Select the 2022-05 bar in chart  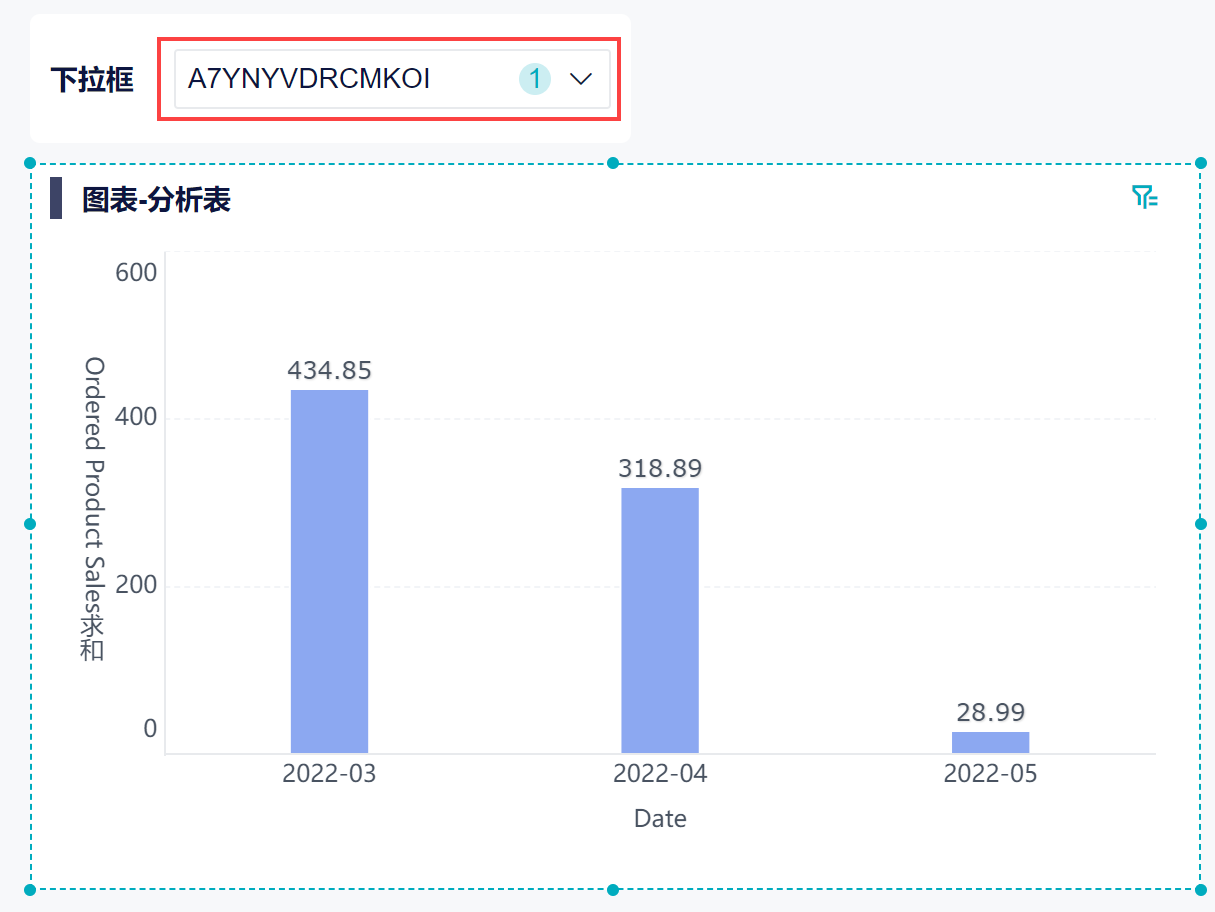(990, 742)
